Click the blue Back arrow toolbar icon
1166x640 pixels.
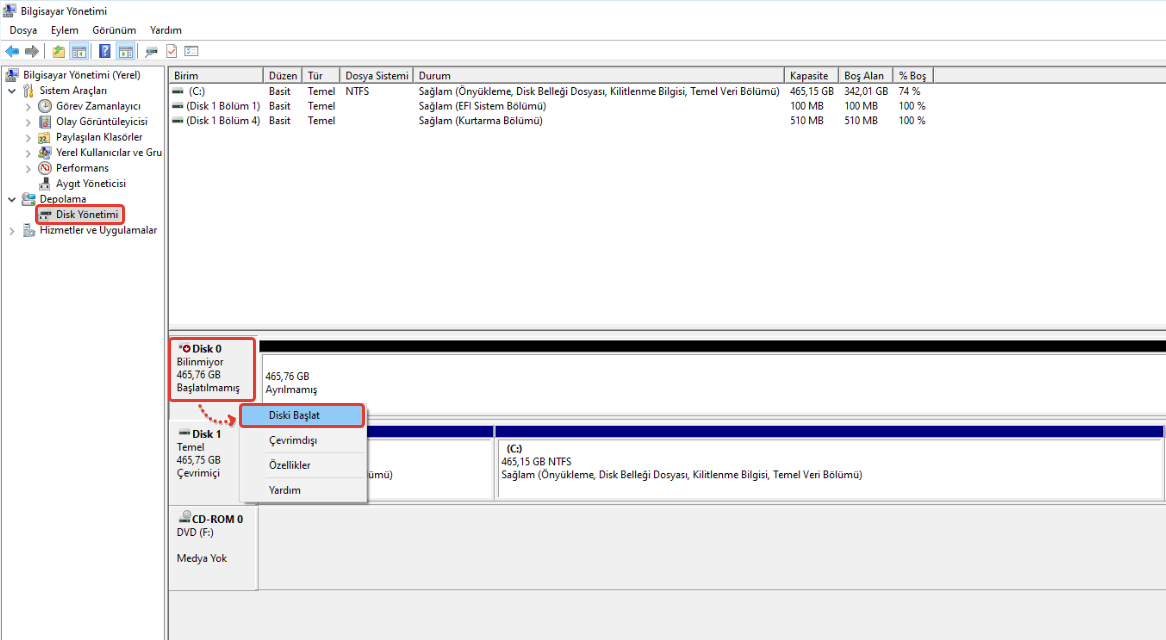12,51
